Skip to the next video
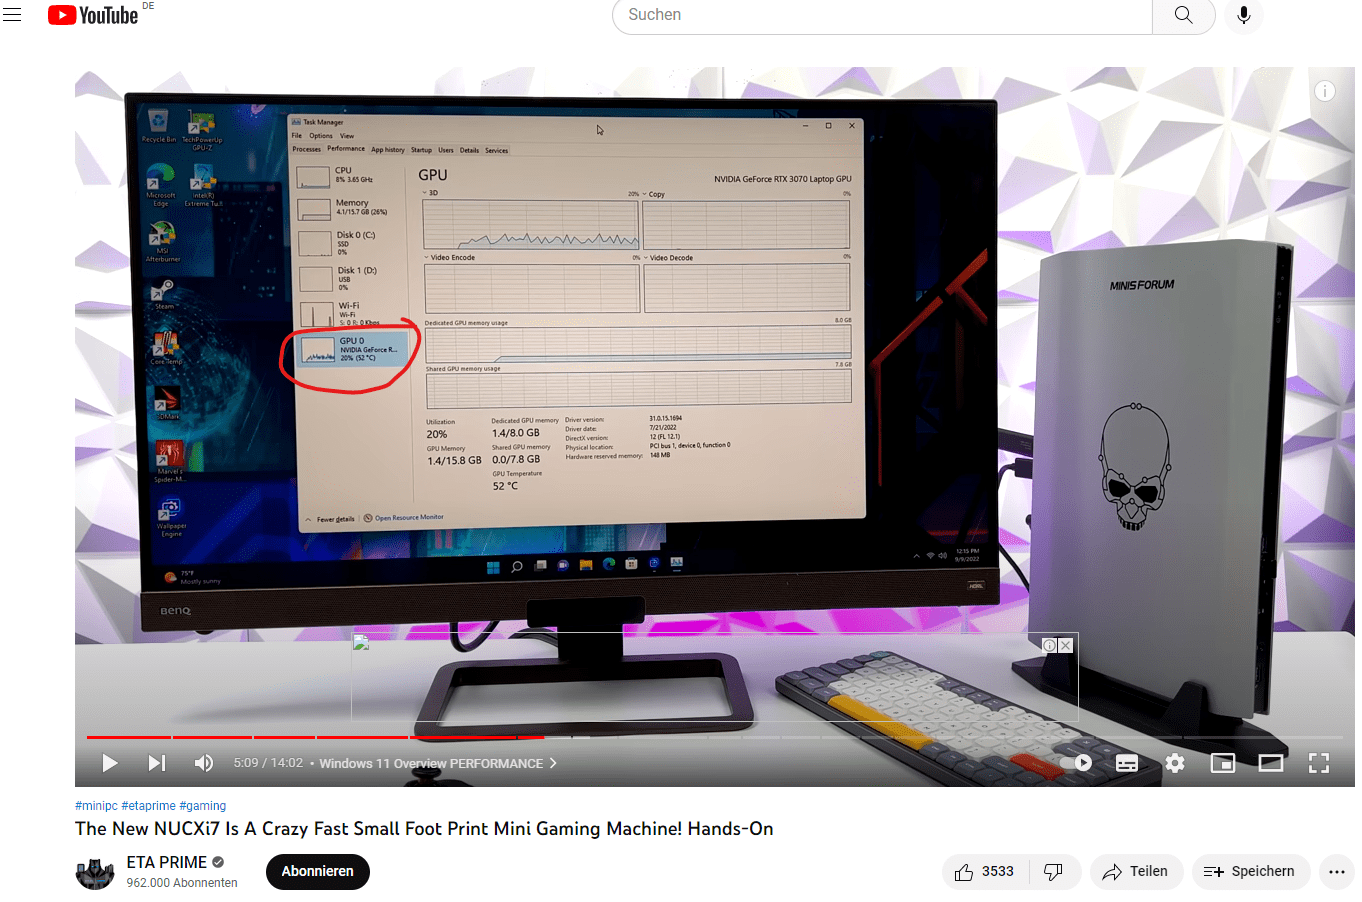Viewport: 1362px width, 902px height. 157,763
